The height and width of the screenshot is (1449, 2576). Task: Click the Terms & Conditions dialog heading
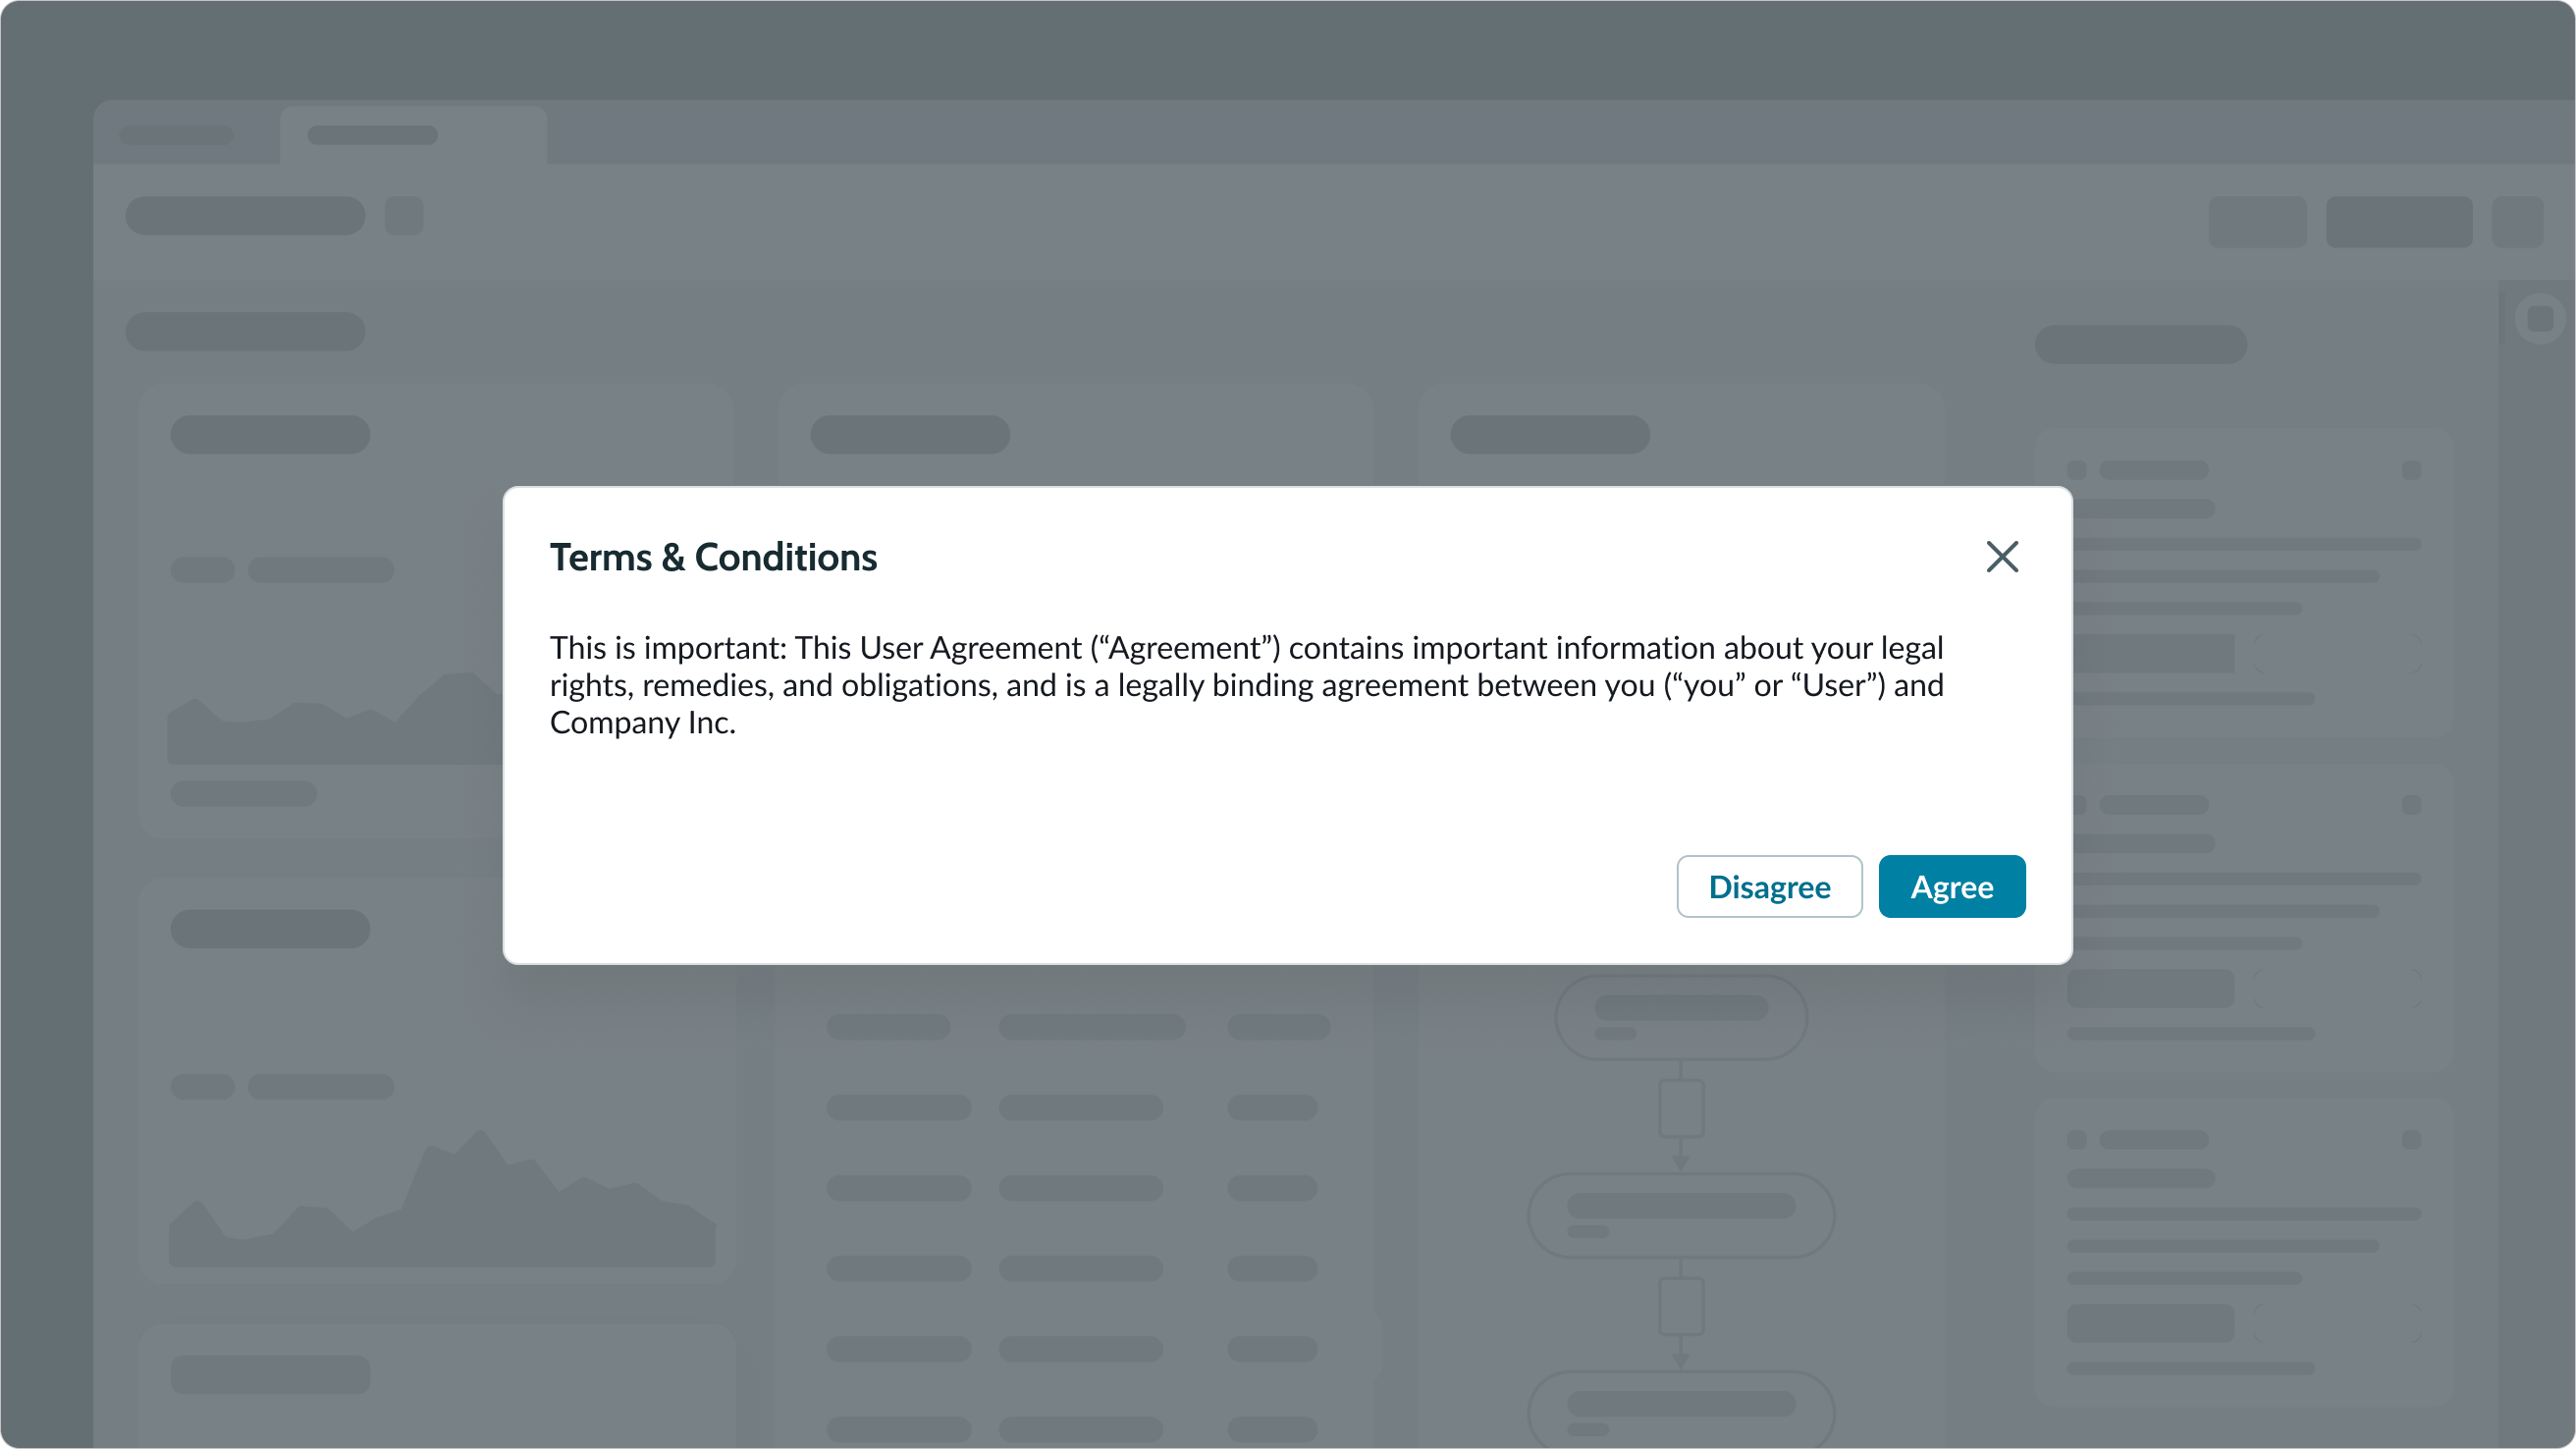[x=713, y=557]
